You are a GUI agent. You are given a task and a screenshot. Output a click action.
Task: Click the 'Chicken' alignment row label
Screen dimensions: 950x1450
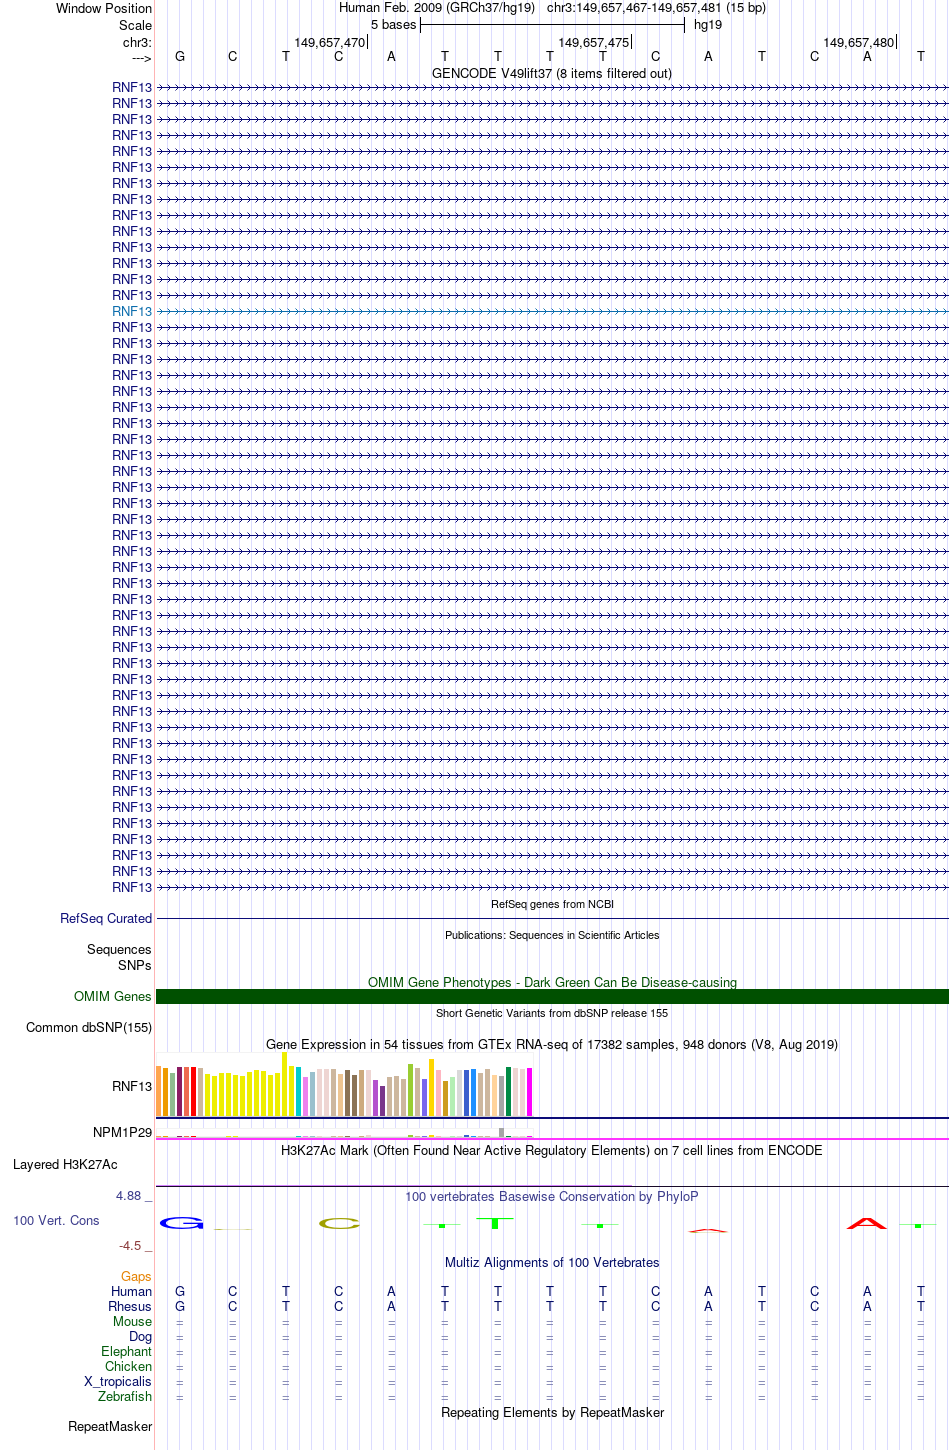pyautogui.click(x=128, y=1367)
